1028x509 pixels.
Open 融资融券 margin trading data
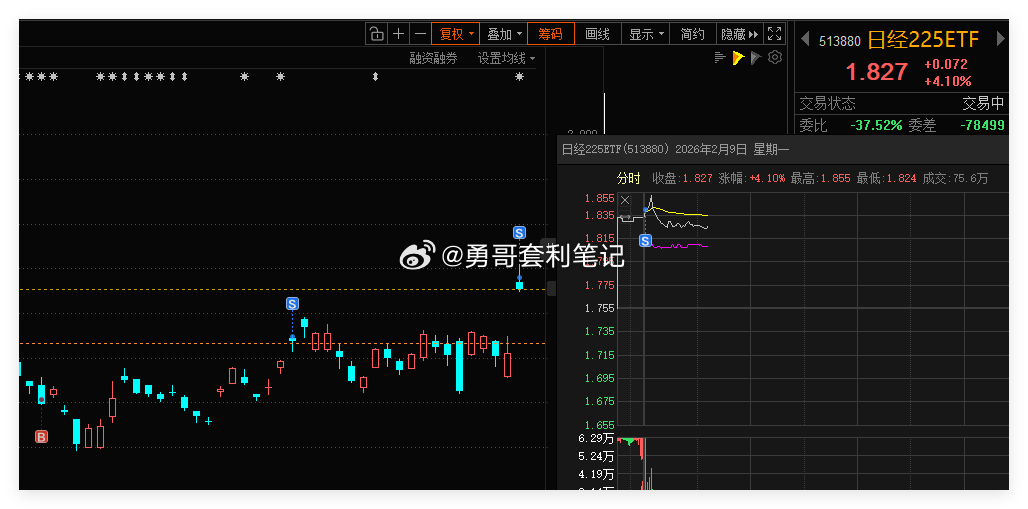[433, 58]
